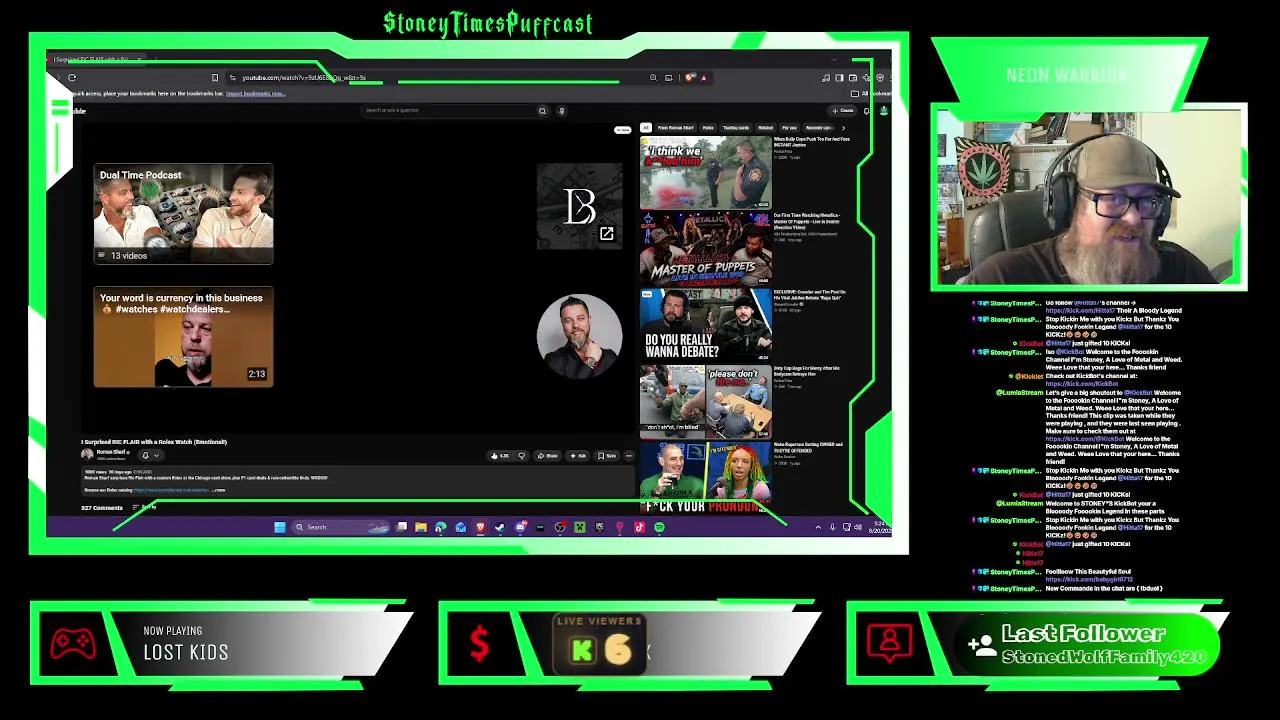1280x720 pixels.
Task: Click the round channel avatar end card
Action: coord(579,336)
